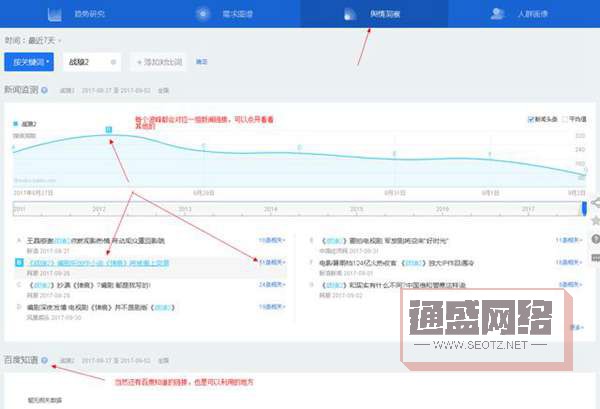Select the highlighted B marker on the trend line
The image size is (600, 409).
tap(109, 130)
